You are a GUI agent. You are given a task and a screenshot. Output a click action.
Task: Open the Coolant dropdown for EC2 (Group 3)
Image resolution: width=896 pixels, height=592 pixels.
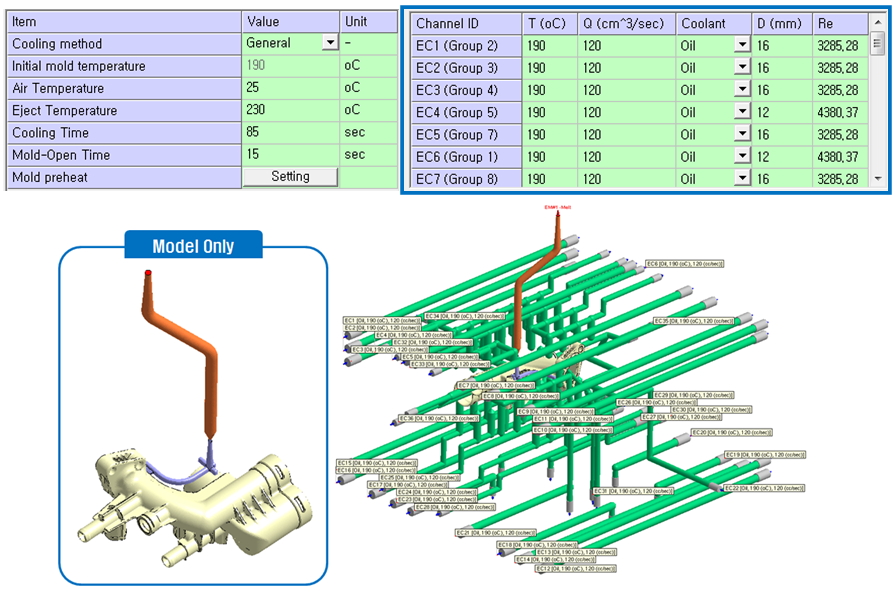[742, 67]
